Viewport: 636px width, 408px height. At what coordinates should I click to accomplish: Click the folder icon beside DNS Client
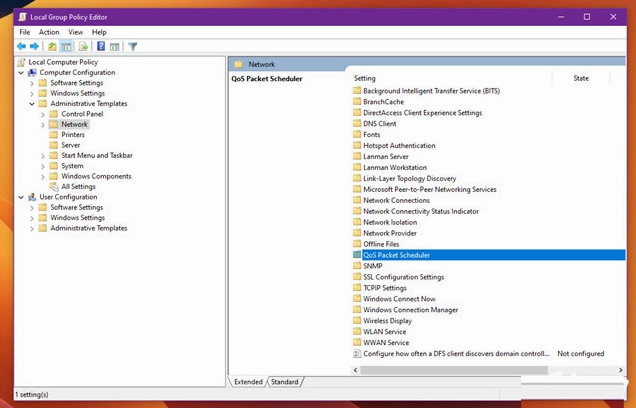tap(357, 123)
